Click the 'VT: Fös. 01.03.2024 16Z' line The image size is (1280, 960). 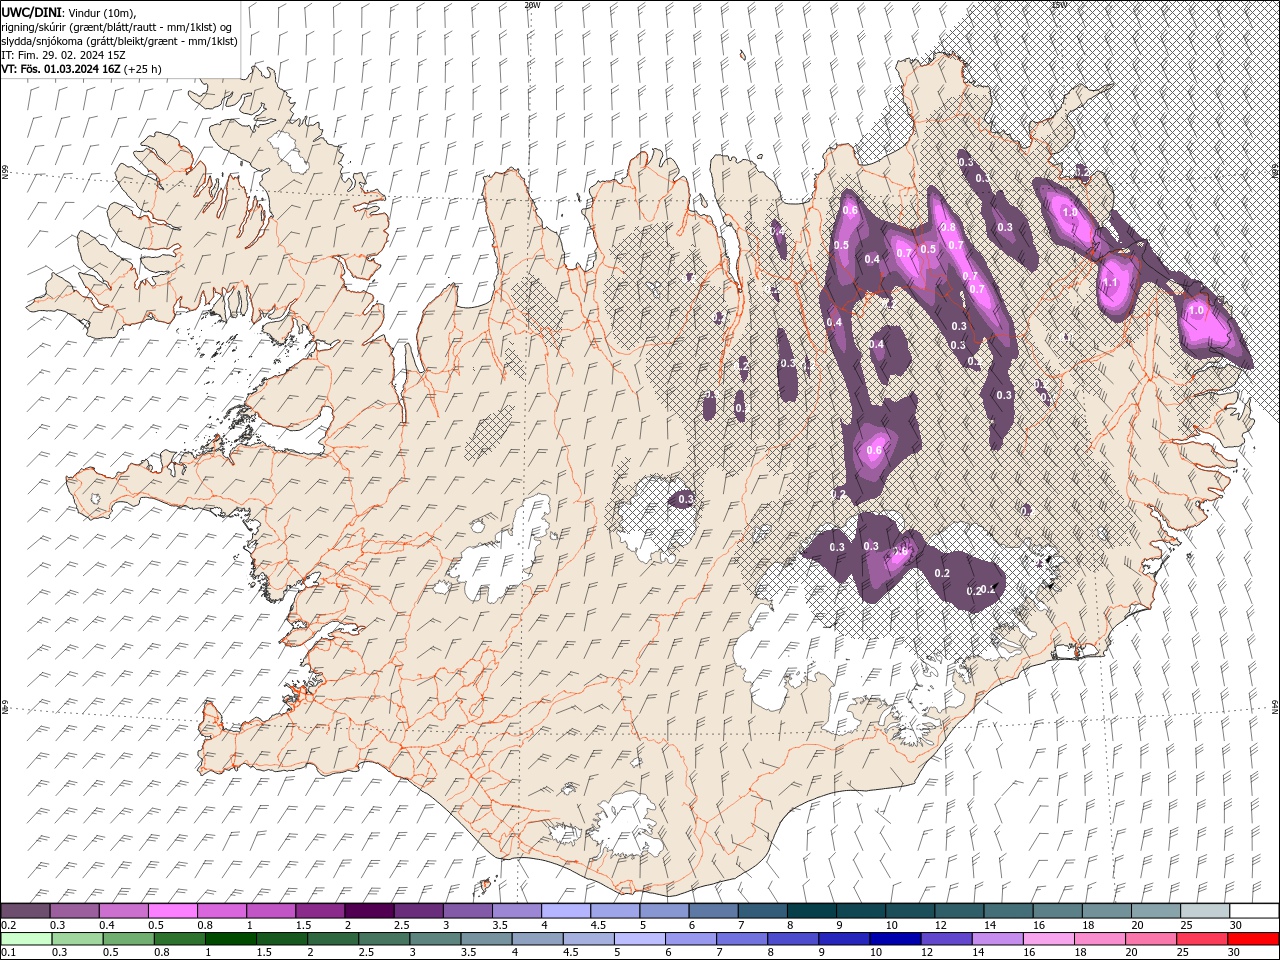tap(62, 69)
